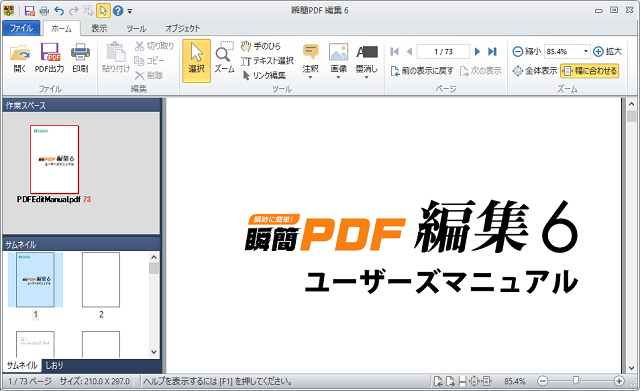Open the quick access toolbar customize arrow

(130, 11)
